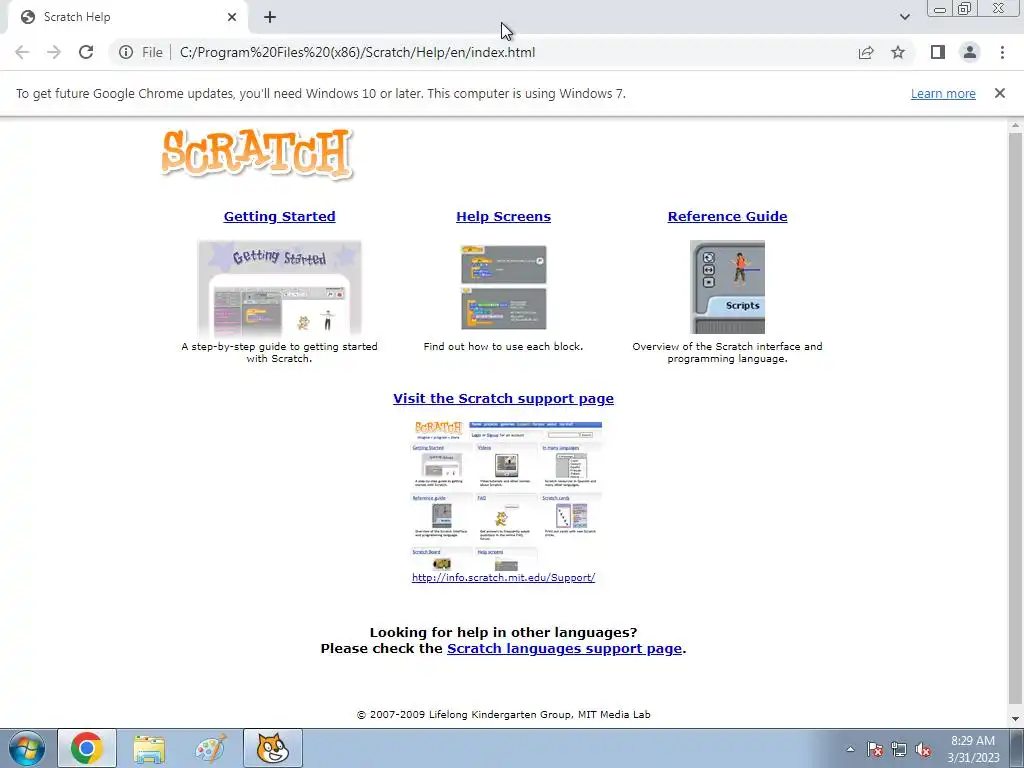Click the MIT Media Lab copyright text
This screenshot has width=1024, height=768.
[504, 714]
